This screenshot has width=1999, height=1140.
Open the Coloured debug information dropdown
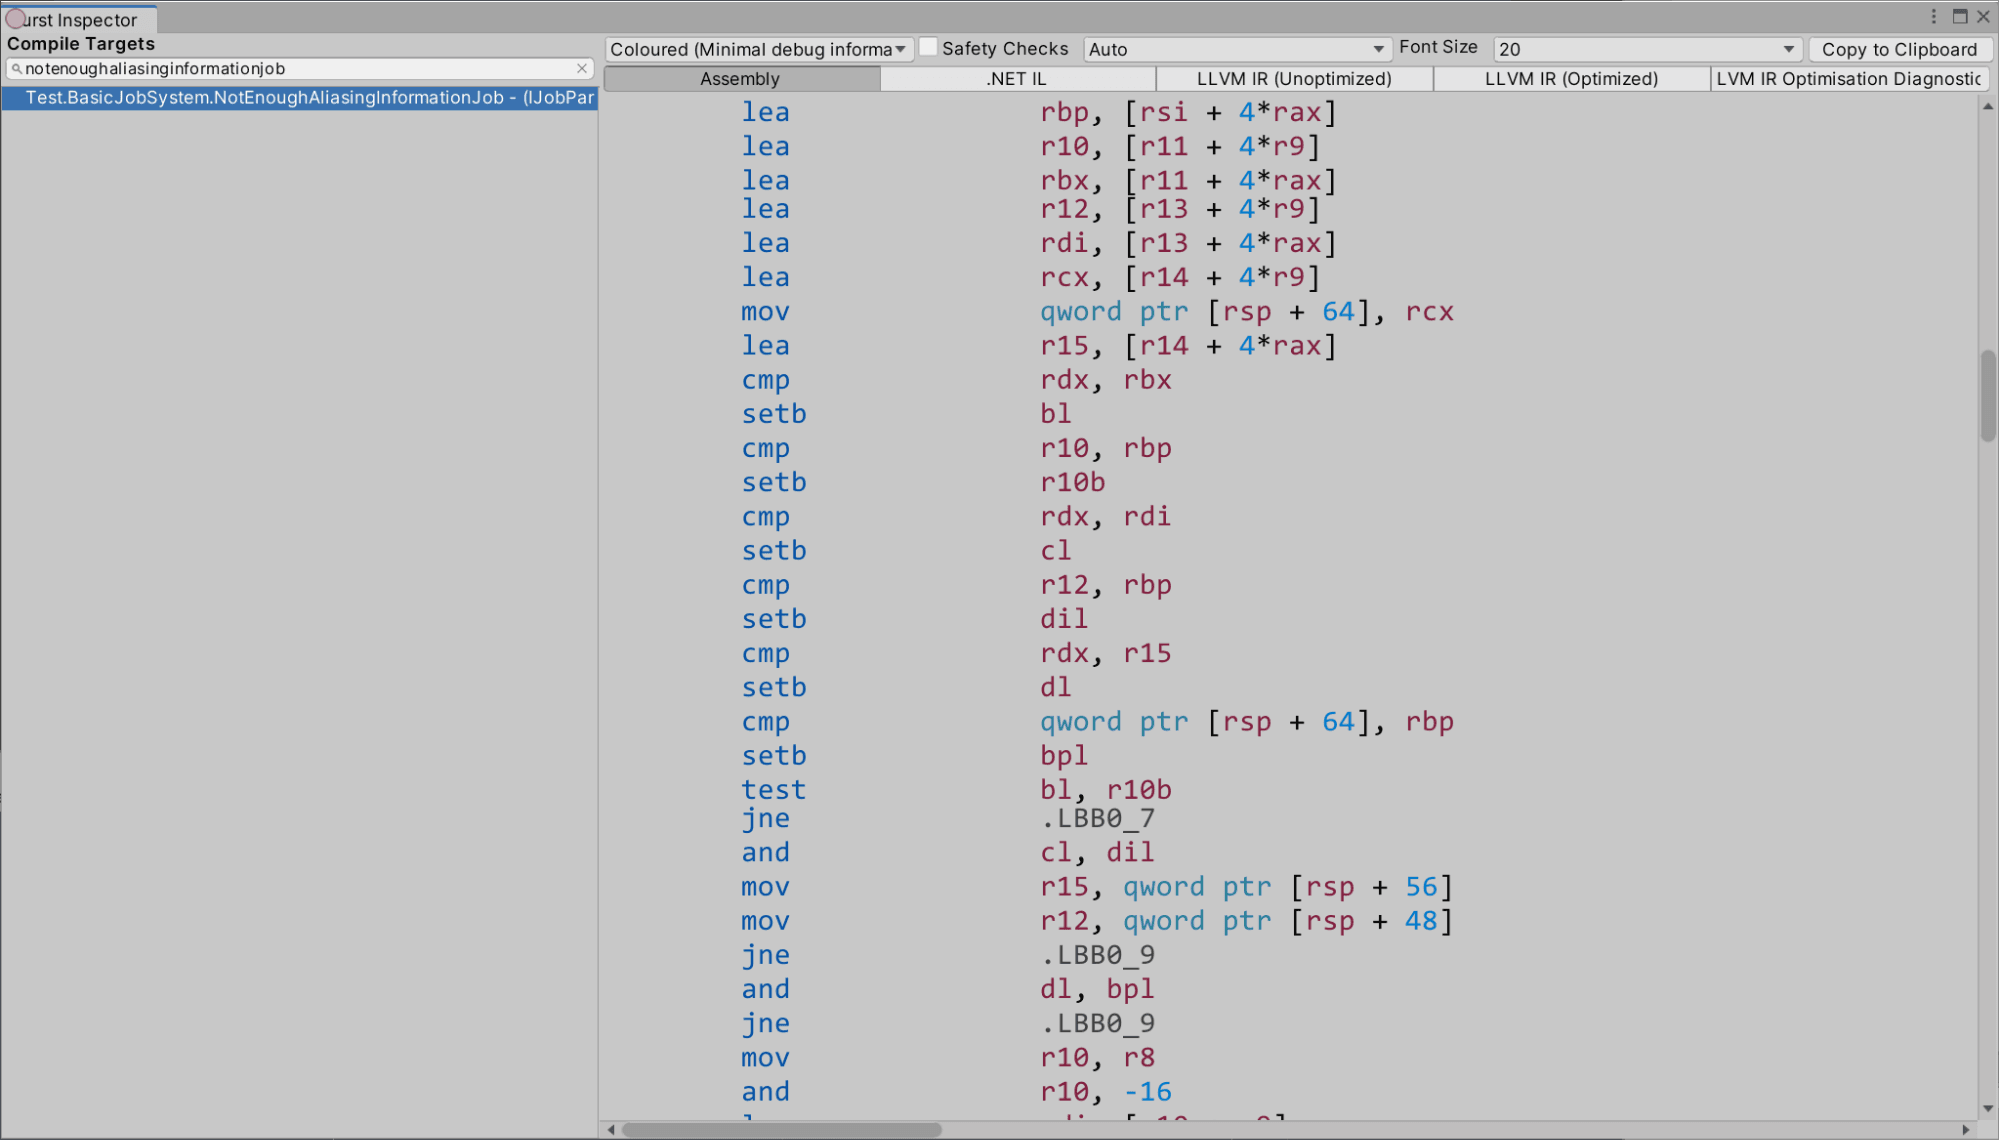tap(759, 49)
